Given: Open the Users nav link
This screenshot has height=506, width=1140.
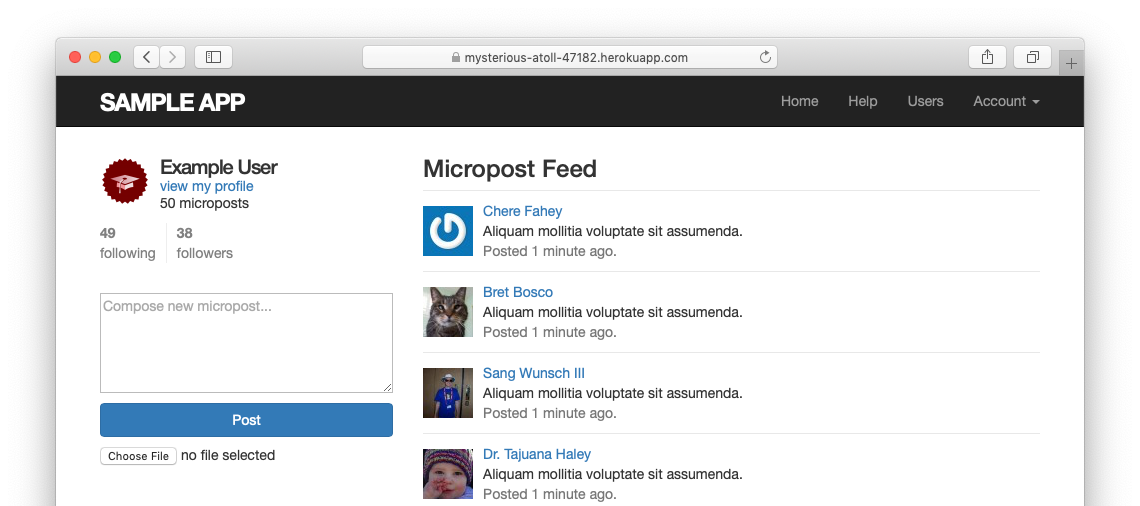Looking at the screenshot, I should [x=925, y=101].
